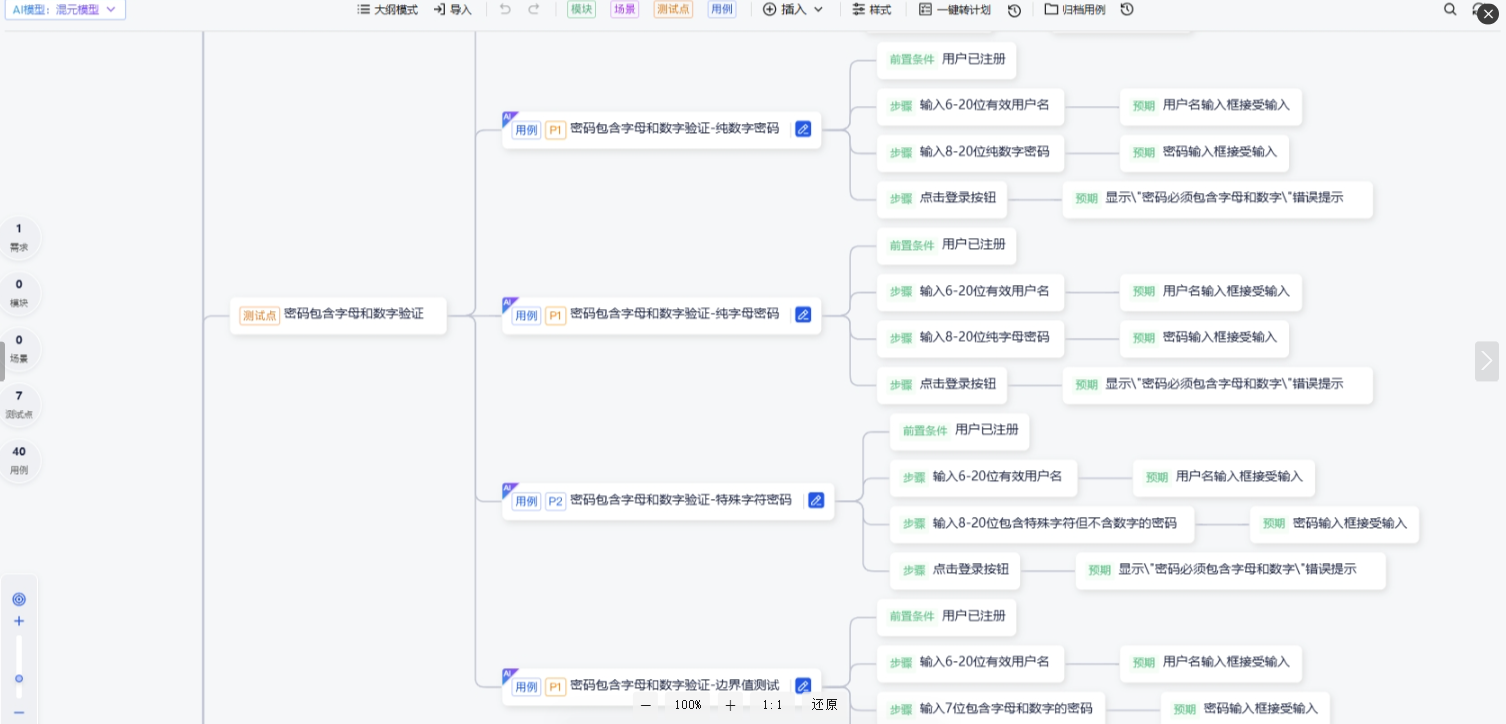Click the AI badge on 纯字母密码 case
This screenshot has width=1506, height=724.
[509, 303]
